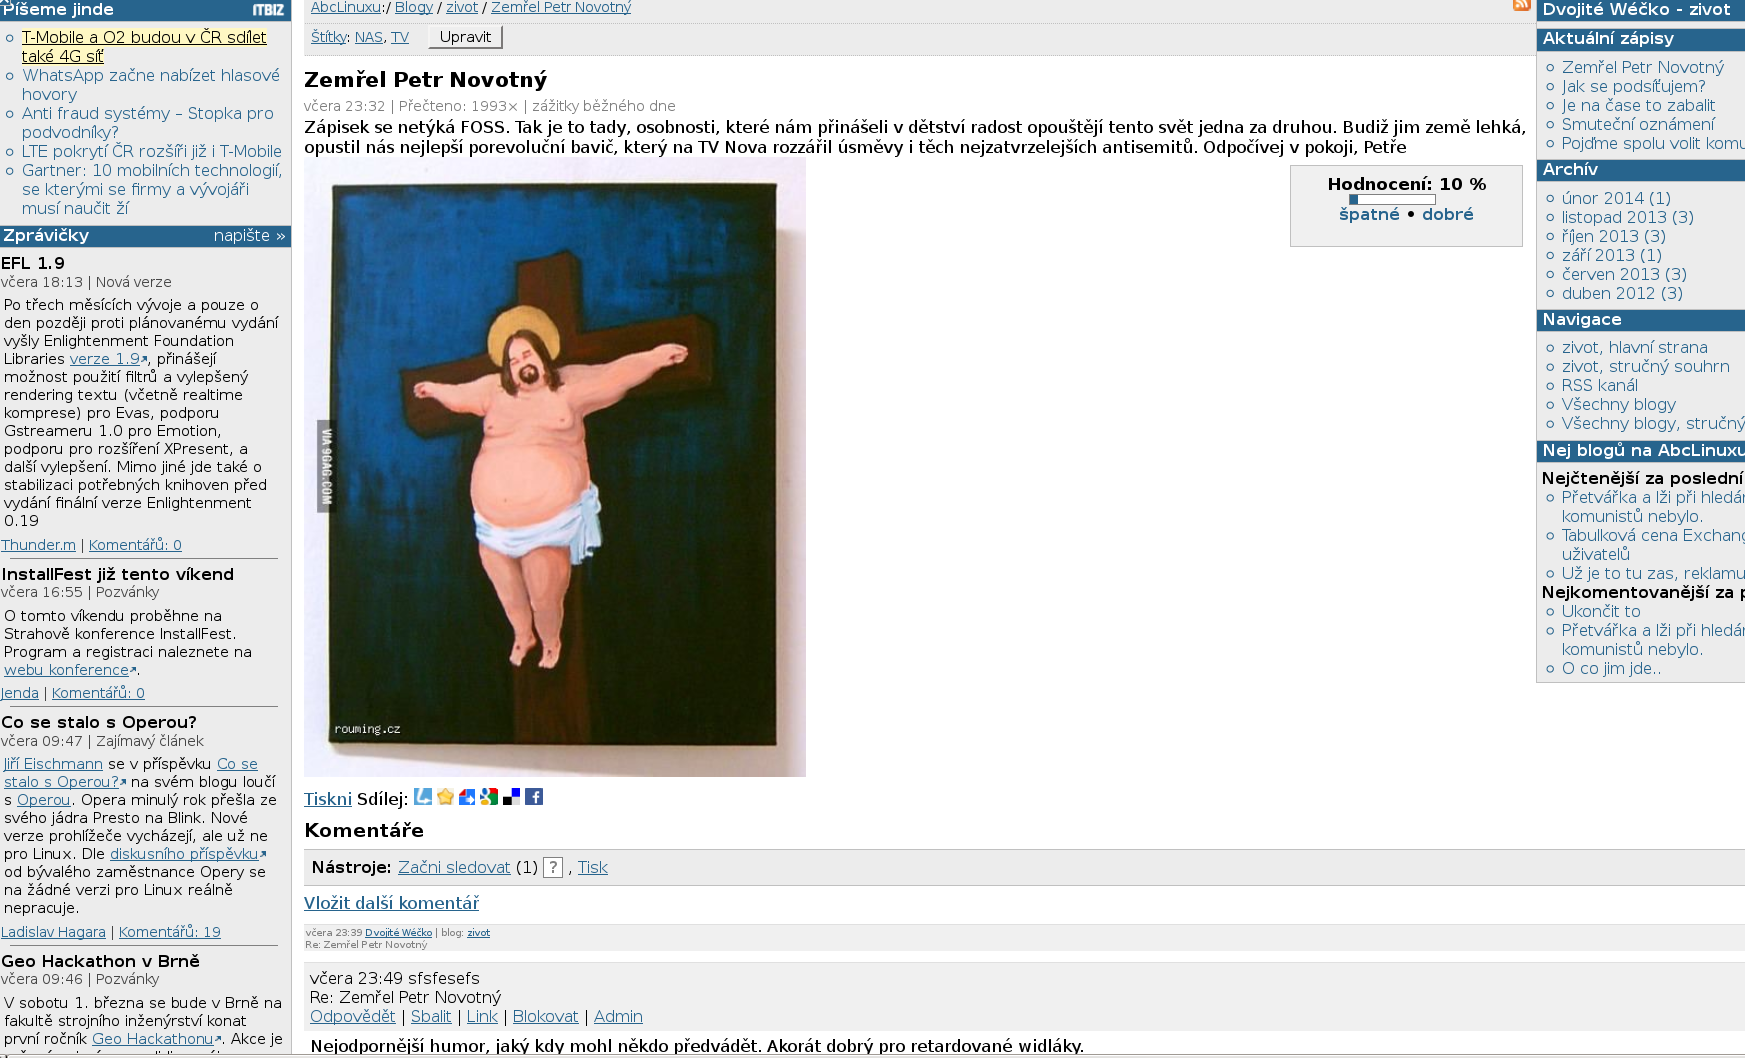Click Začni sledovat to watch comments
Viewport: 1745px width, 1058px height.
[454, 868]
